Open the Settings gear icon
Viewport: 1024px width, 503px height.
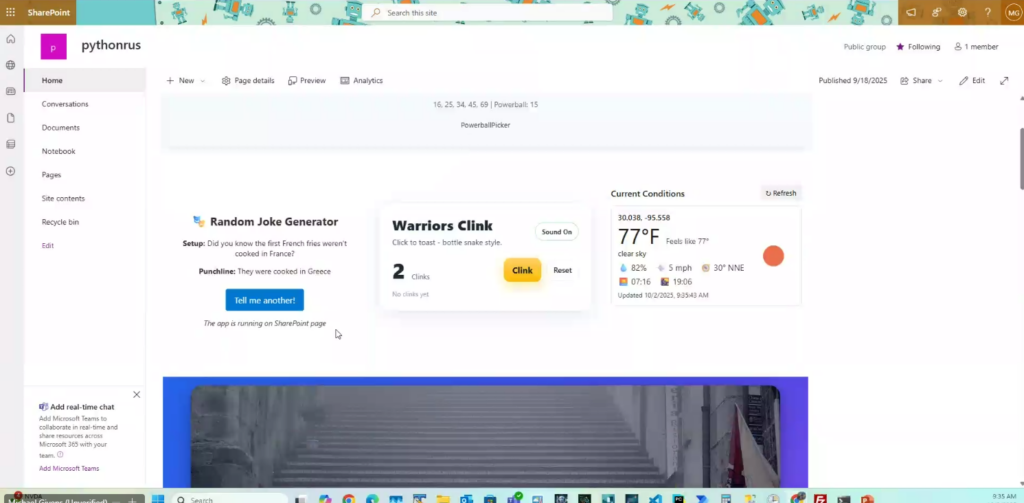[x=963, y=12]
